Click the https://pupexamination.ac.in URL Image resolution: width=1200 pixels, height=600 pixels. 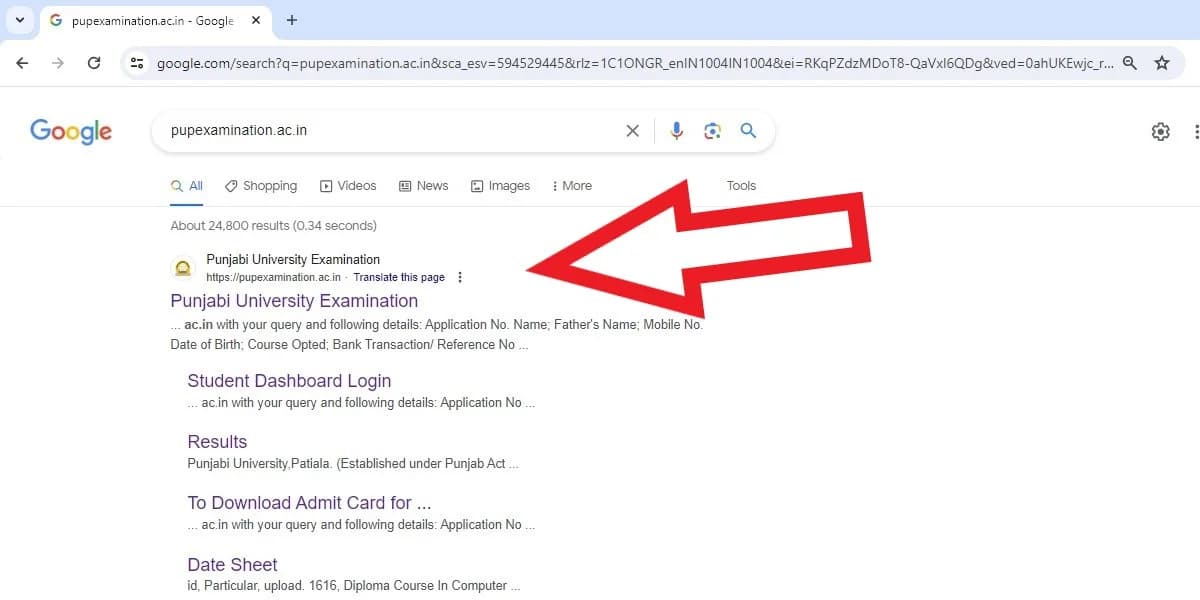tap(274, 277)
